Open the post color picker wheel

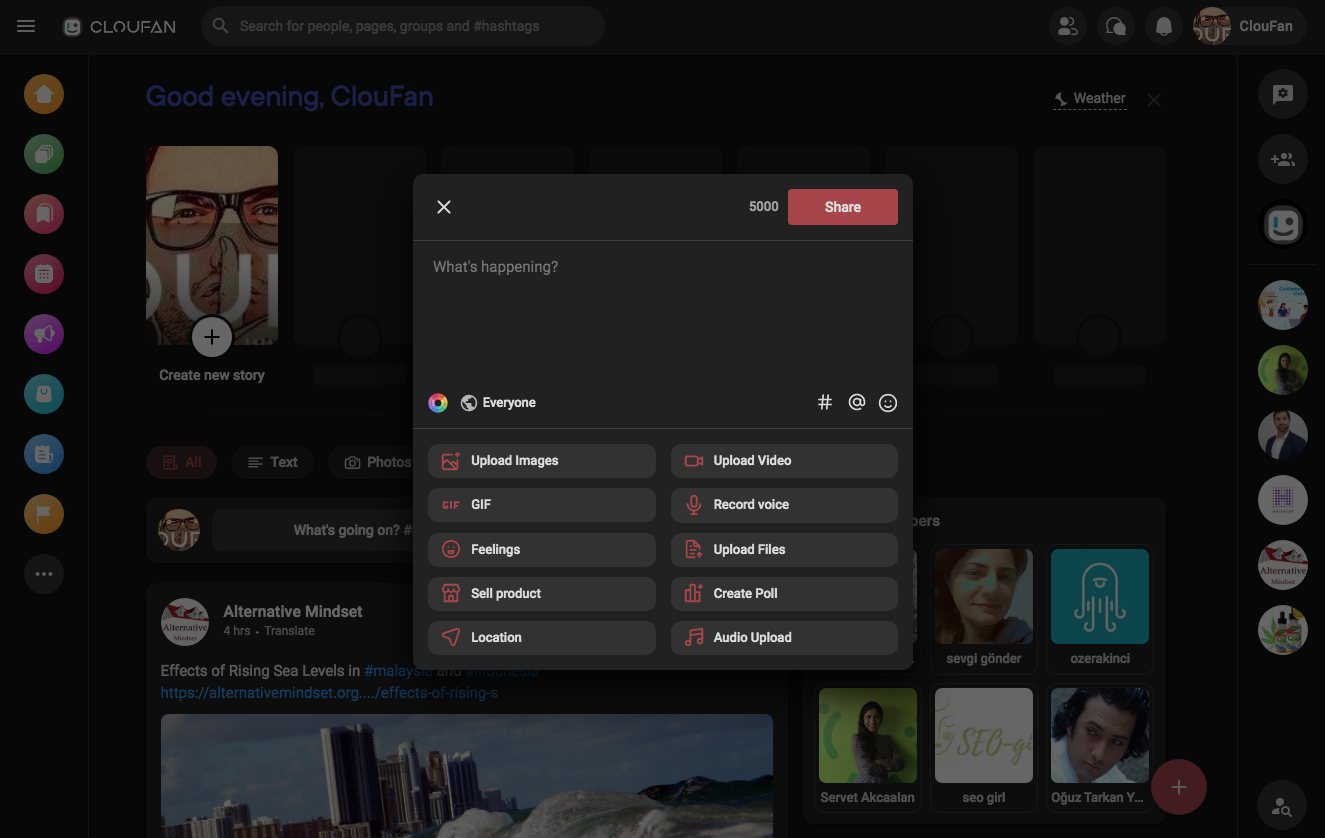(438, 403)
